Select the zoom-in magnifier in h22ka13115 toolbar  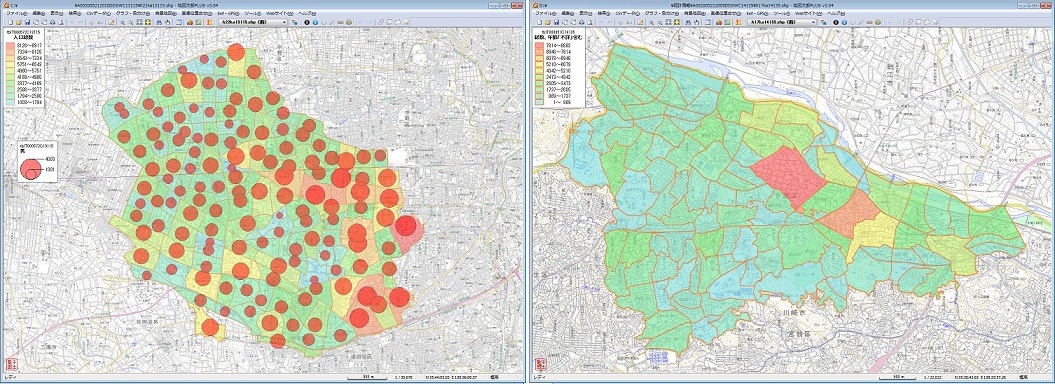coord(122,22)
